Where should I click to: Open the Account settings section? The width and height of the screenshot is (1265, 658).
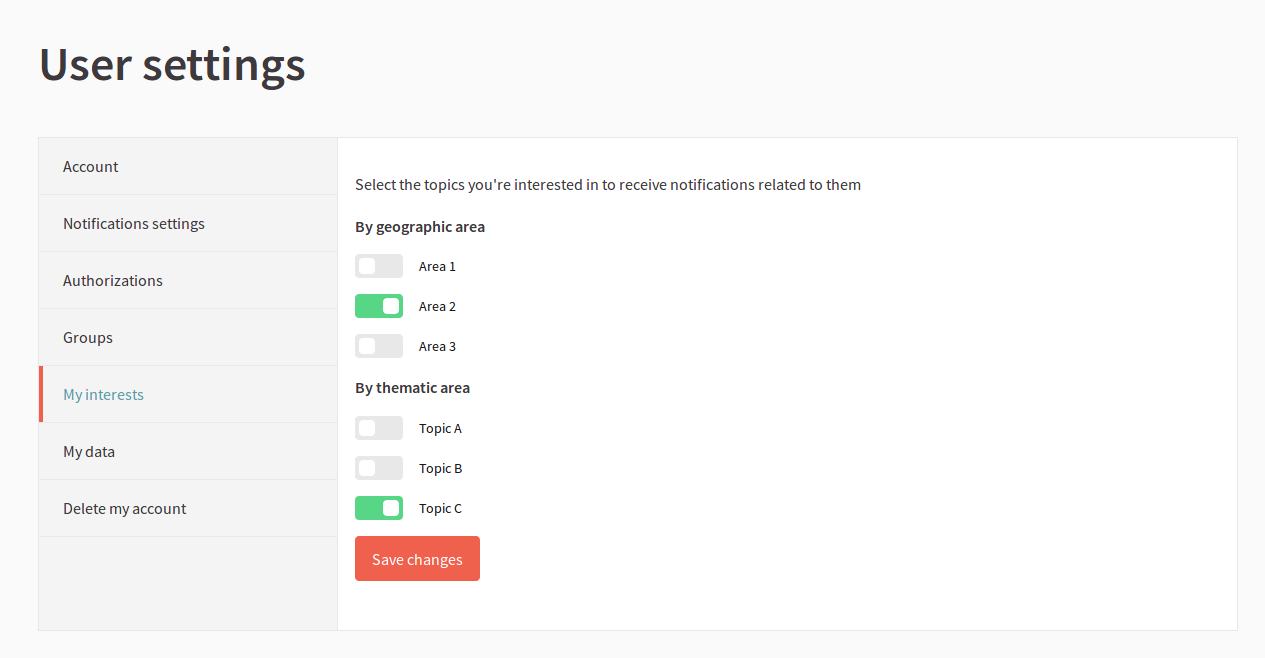click(90, 166)
